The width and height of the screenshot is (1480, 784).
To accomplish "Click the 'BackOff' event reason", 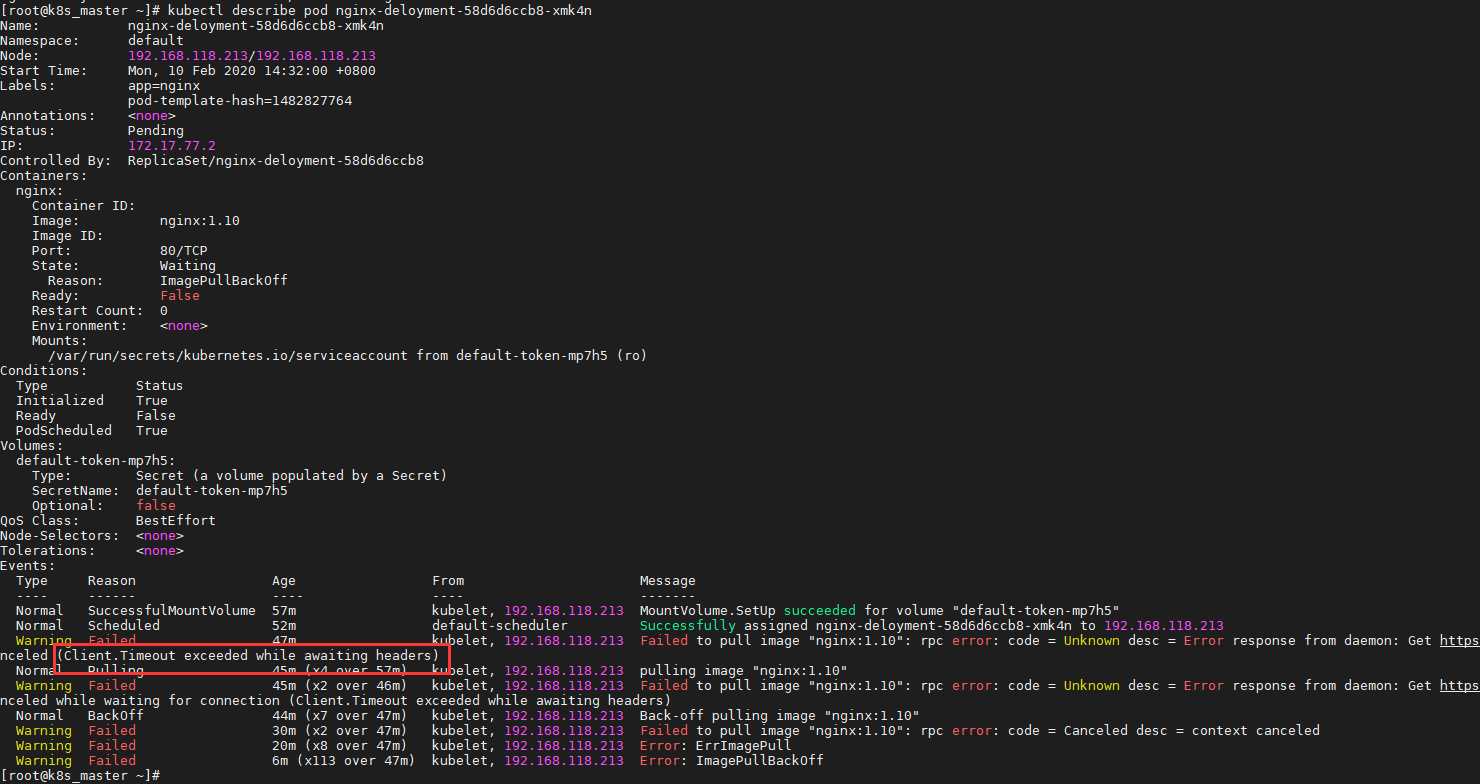I will click(116, 715).
